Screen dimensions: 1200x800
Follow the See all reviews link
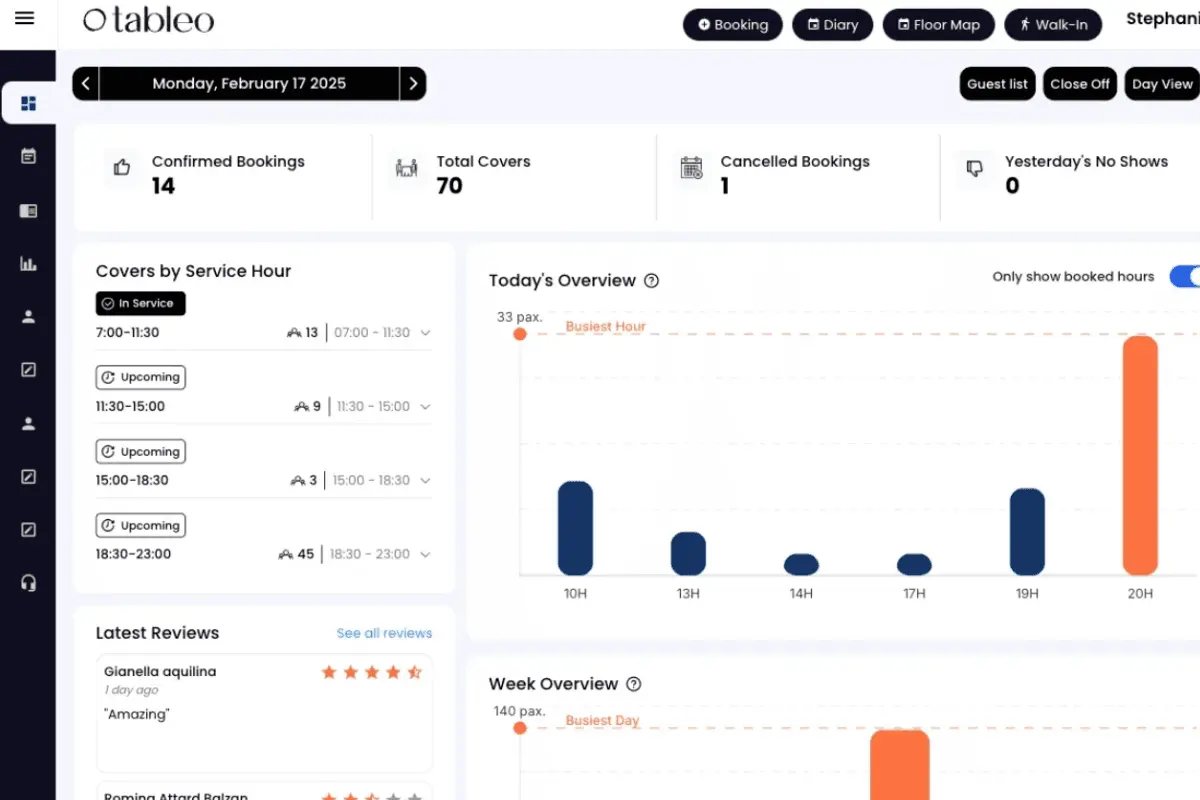(x=384, y=634)
